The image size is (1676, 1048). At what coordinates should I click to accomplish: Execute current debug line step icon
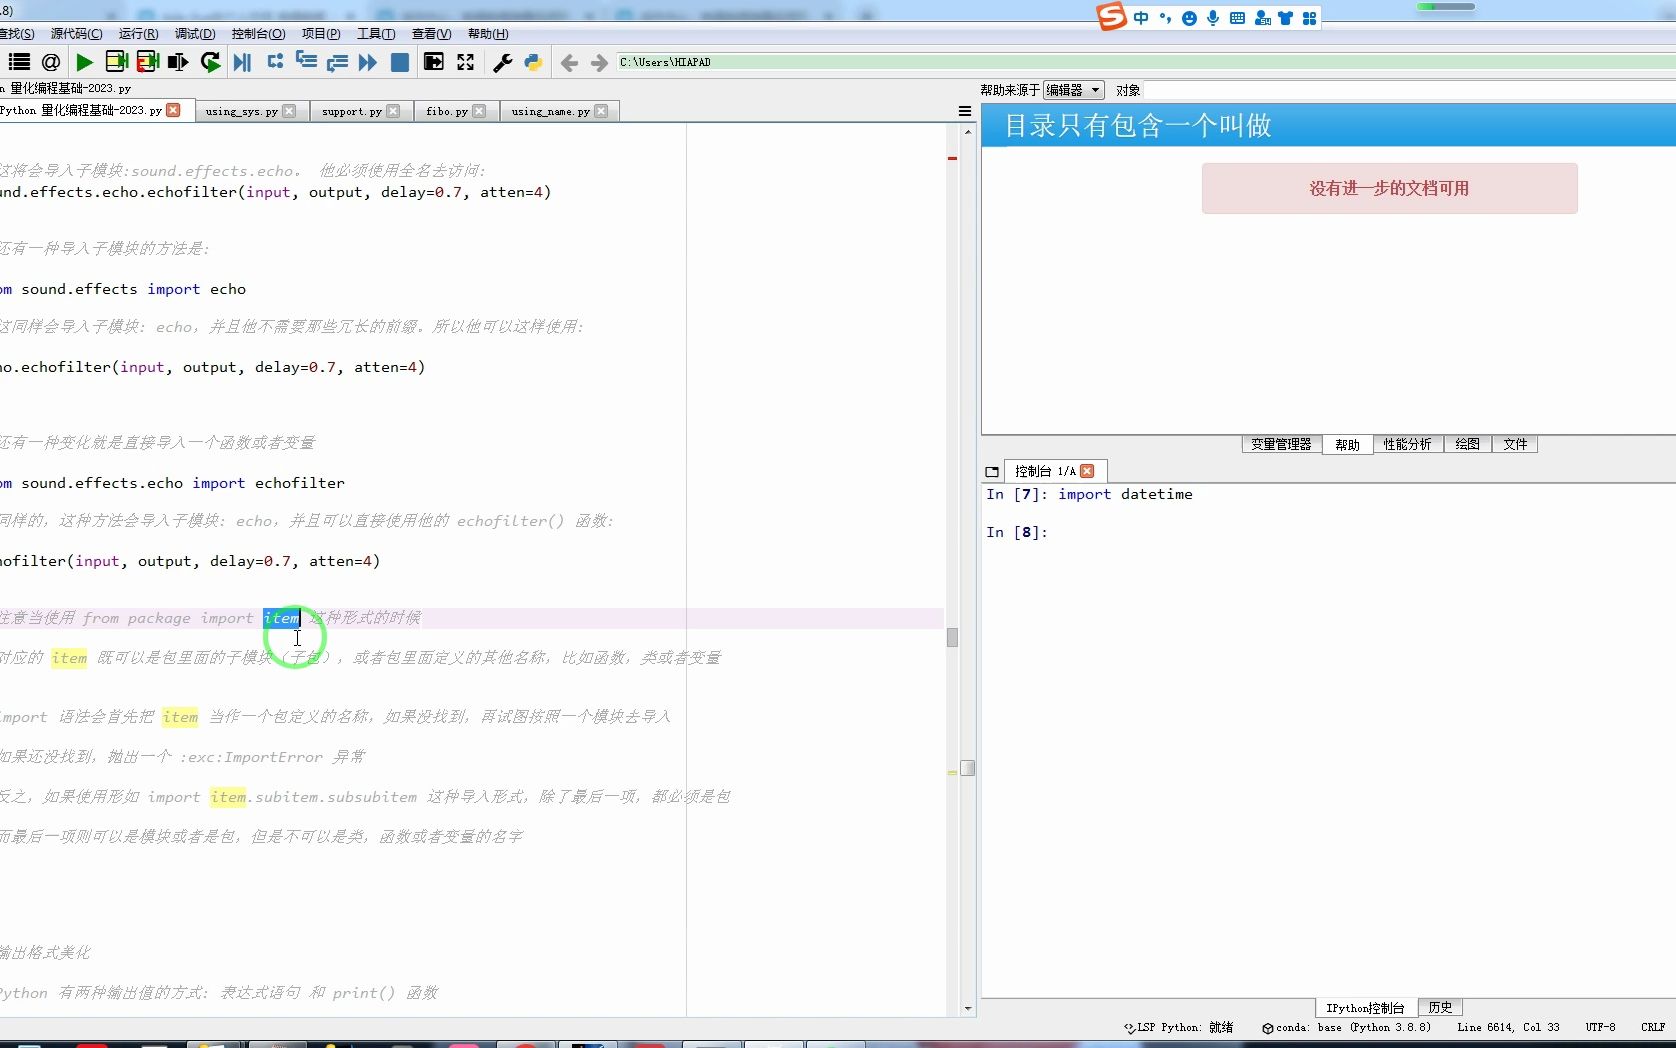(x=275, y=62)
